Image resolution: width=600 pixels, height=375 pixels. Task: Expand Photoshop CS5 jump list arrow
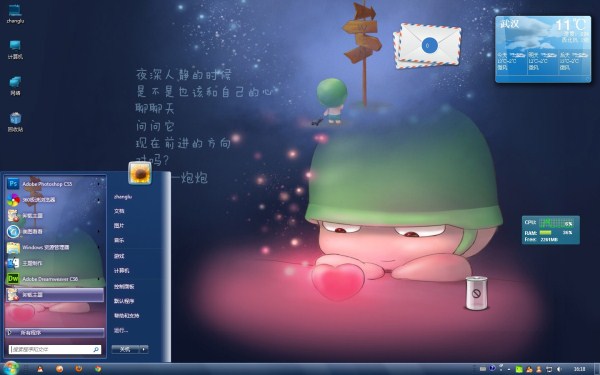pos(99,184)
